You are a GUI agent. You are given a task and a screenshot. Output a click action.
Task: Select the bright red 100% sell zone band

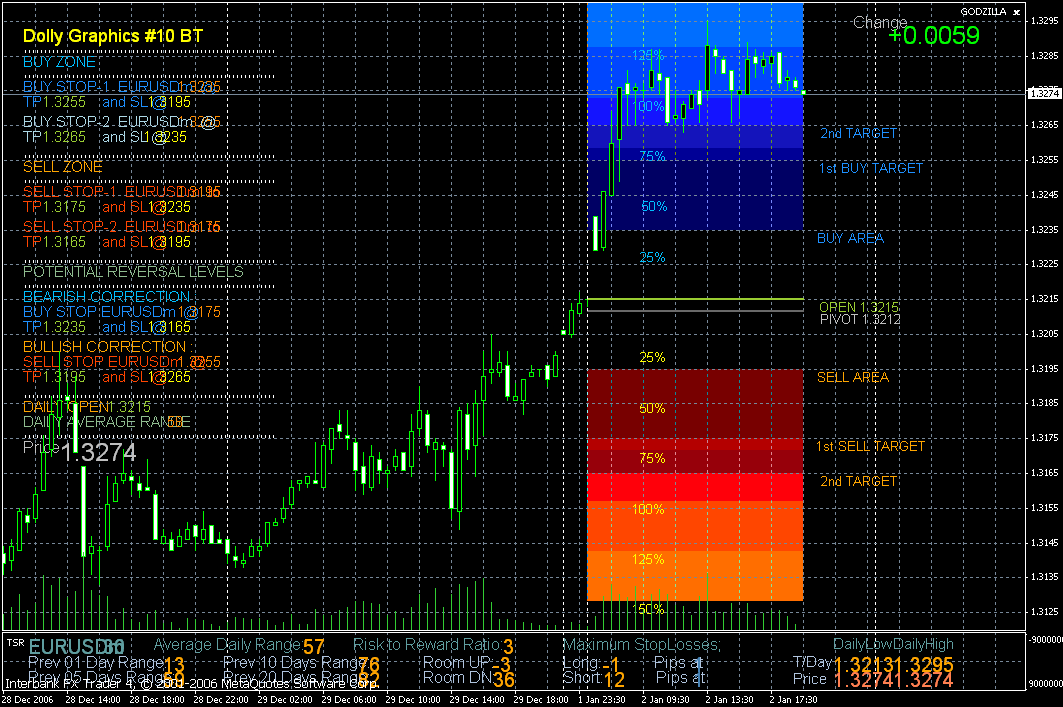(695, 487)
